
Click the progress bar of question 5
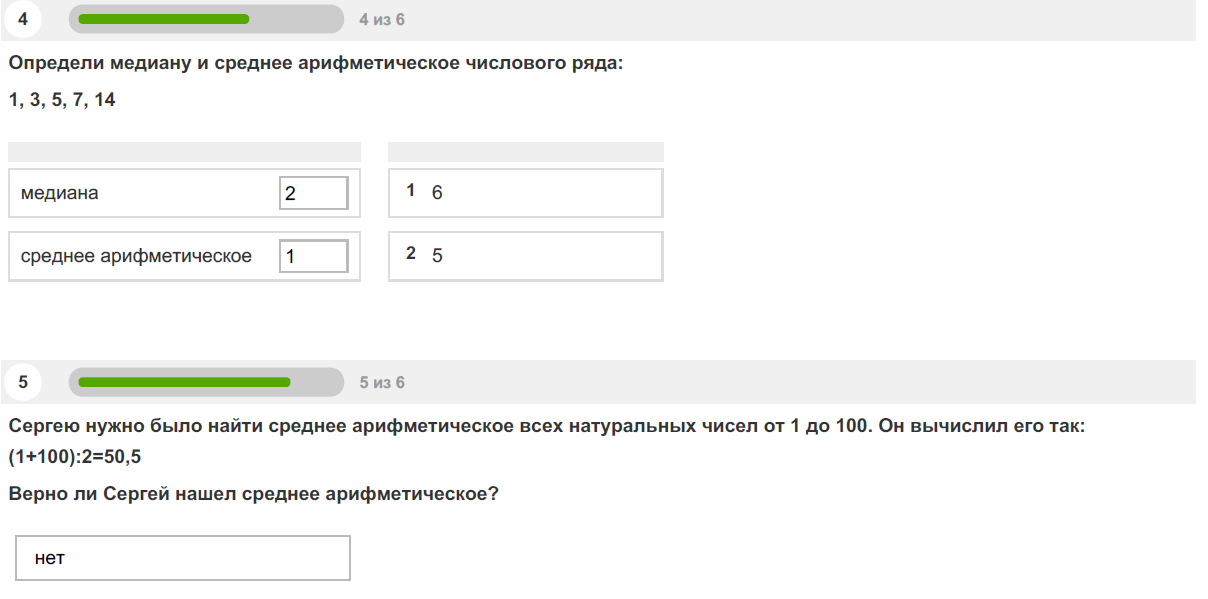pos(206,382)
